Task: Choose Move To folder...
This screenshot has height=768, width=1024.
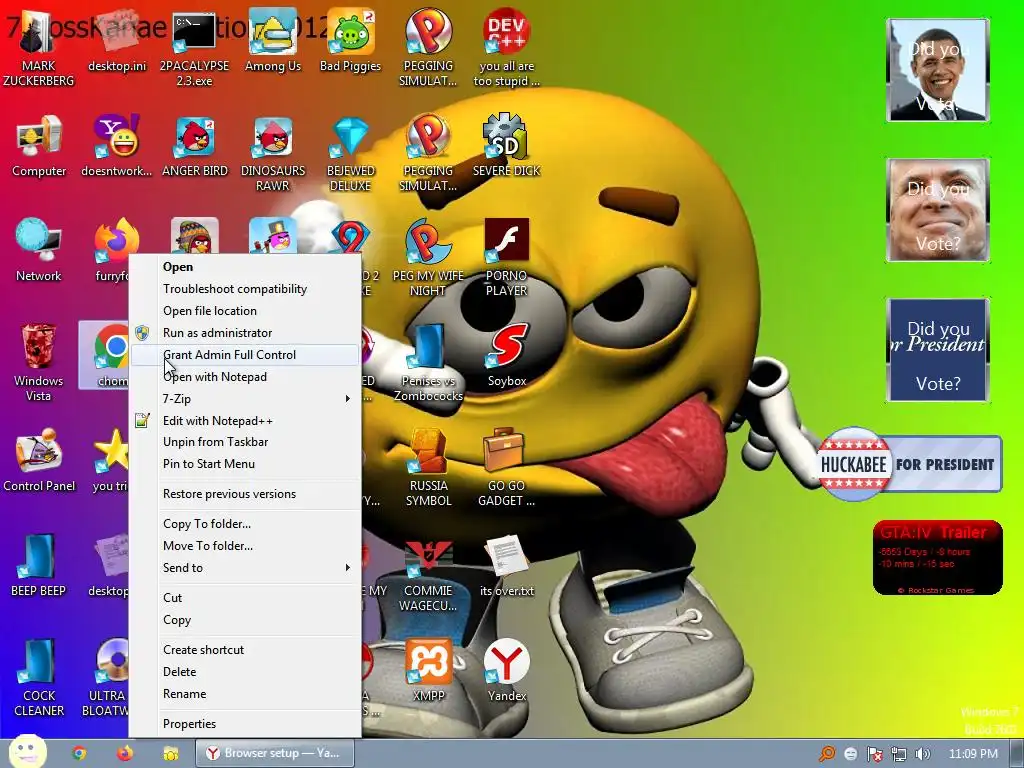Action: coord(245,546)
